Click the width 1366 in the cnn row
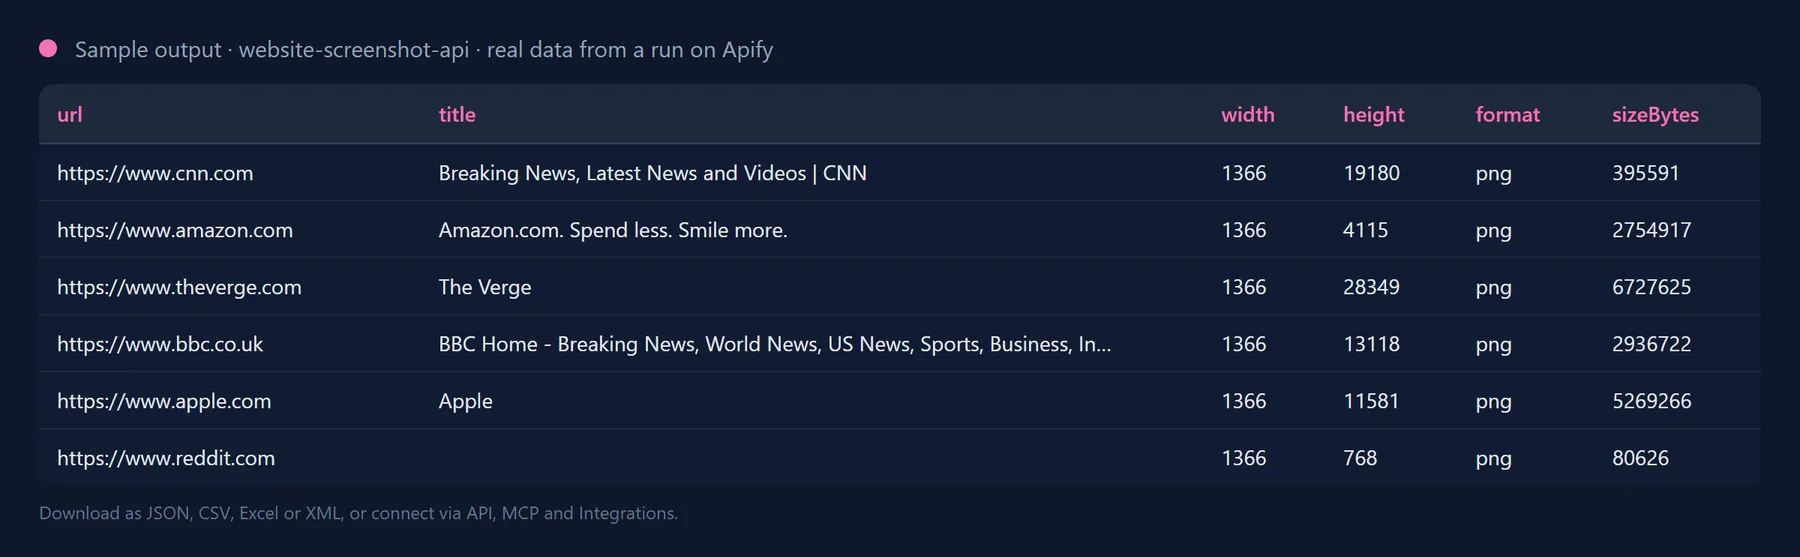The image size is (1800, 557). 1244,173
